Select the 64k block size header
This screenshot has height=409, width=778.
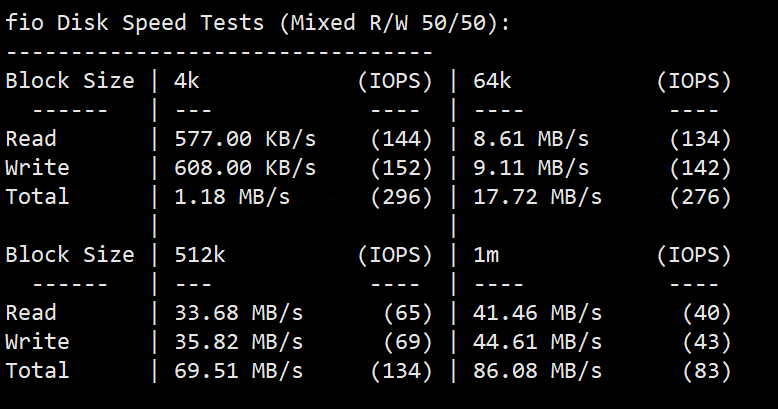coord(492,81)
